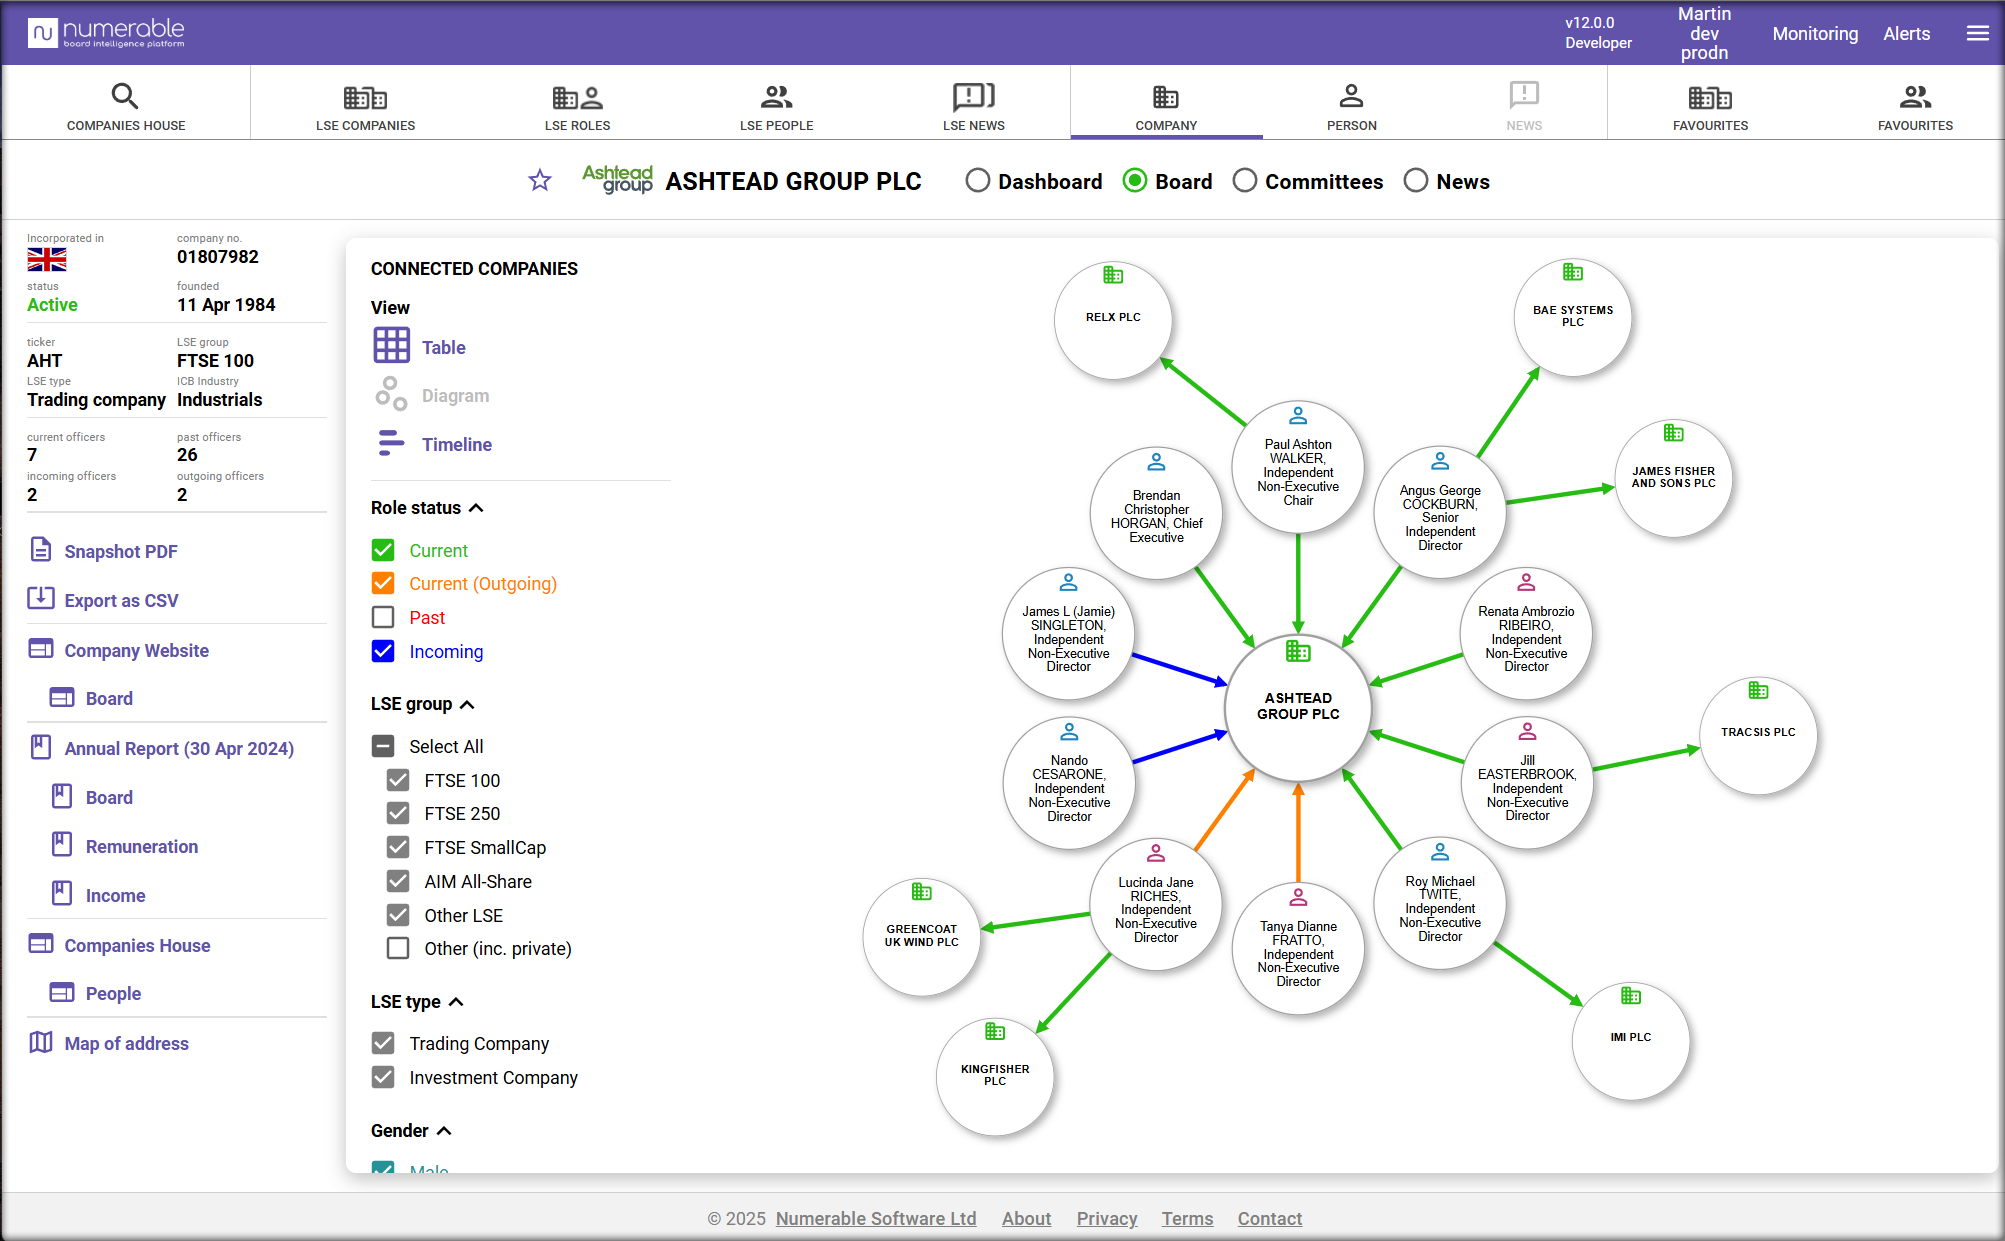
Task: Open the Contact footer link
Action: coord(1269,1218)
